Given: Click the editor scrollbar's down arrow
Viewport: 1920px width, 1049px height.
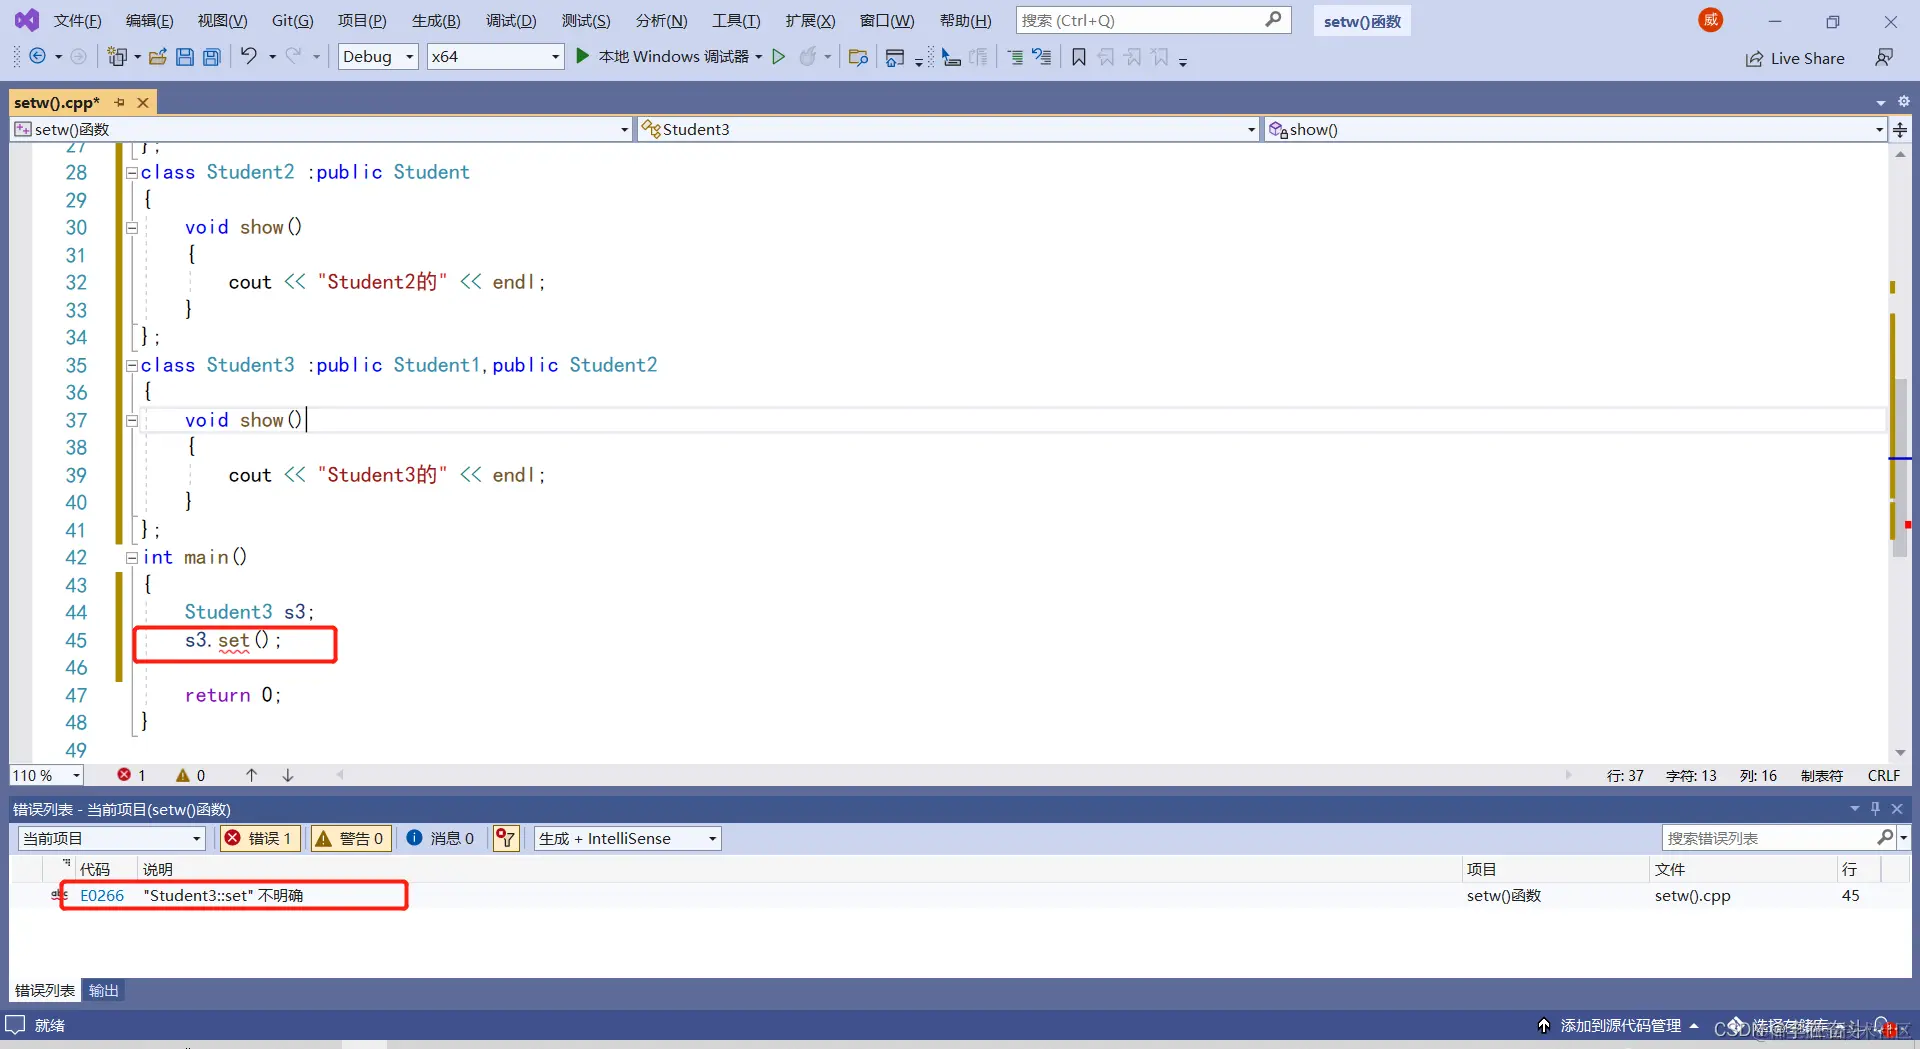Looking at the screenshot, I should tap(1900, 753).
